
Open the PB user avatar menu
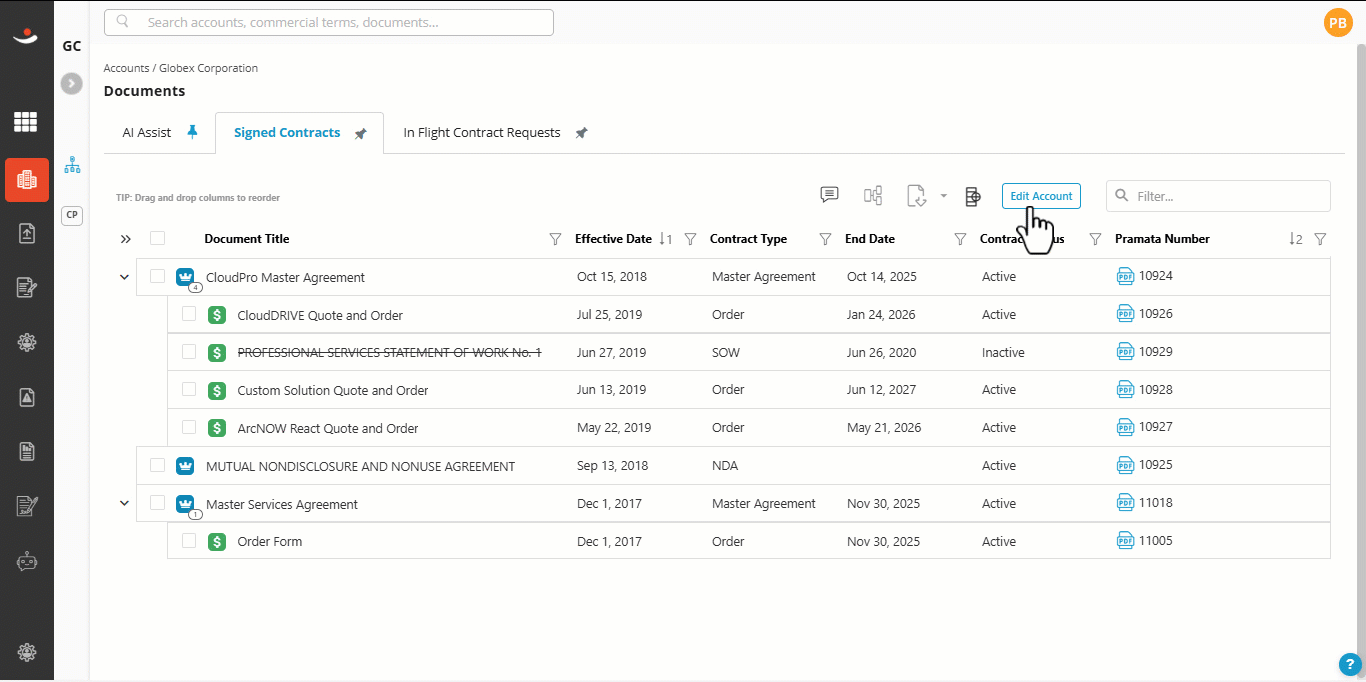tap(1337, 23)
